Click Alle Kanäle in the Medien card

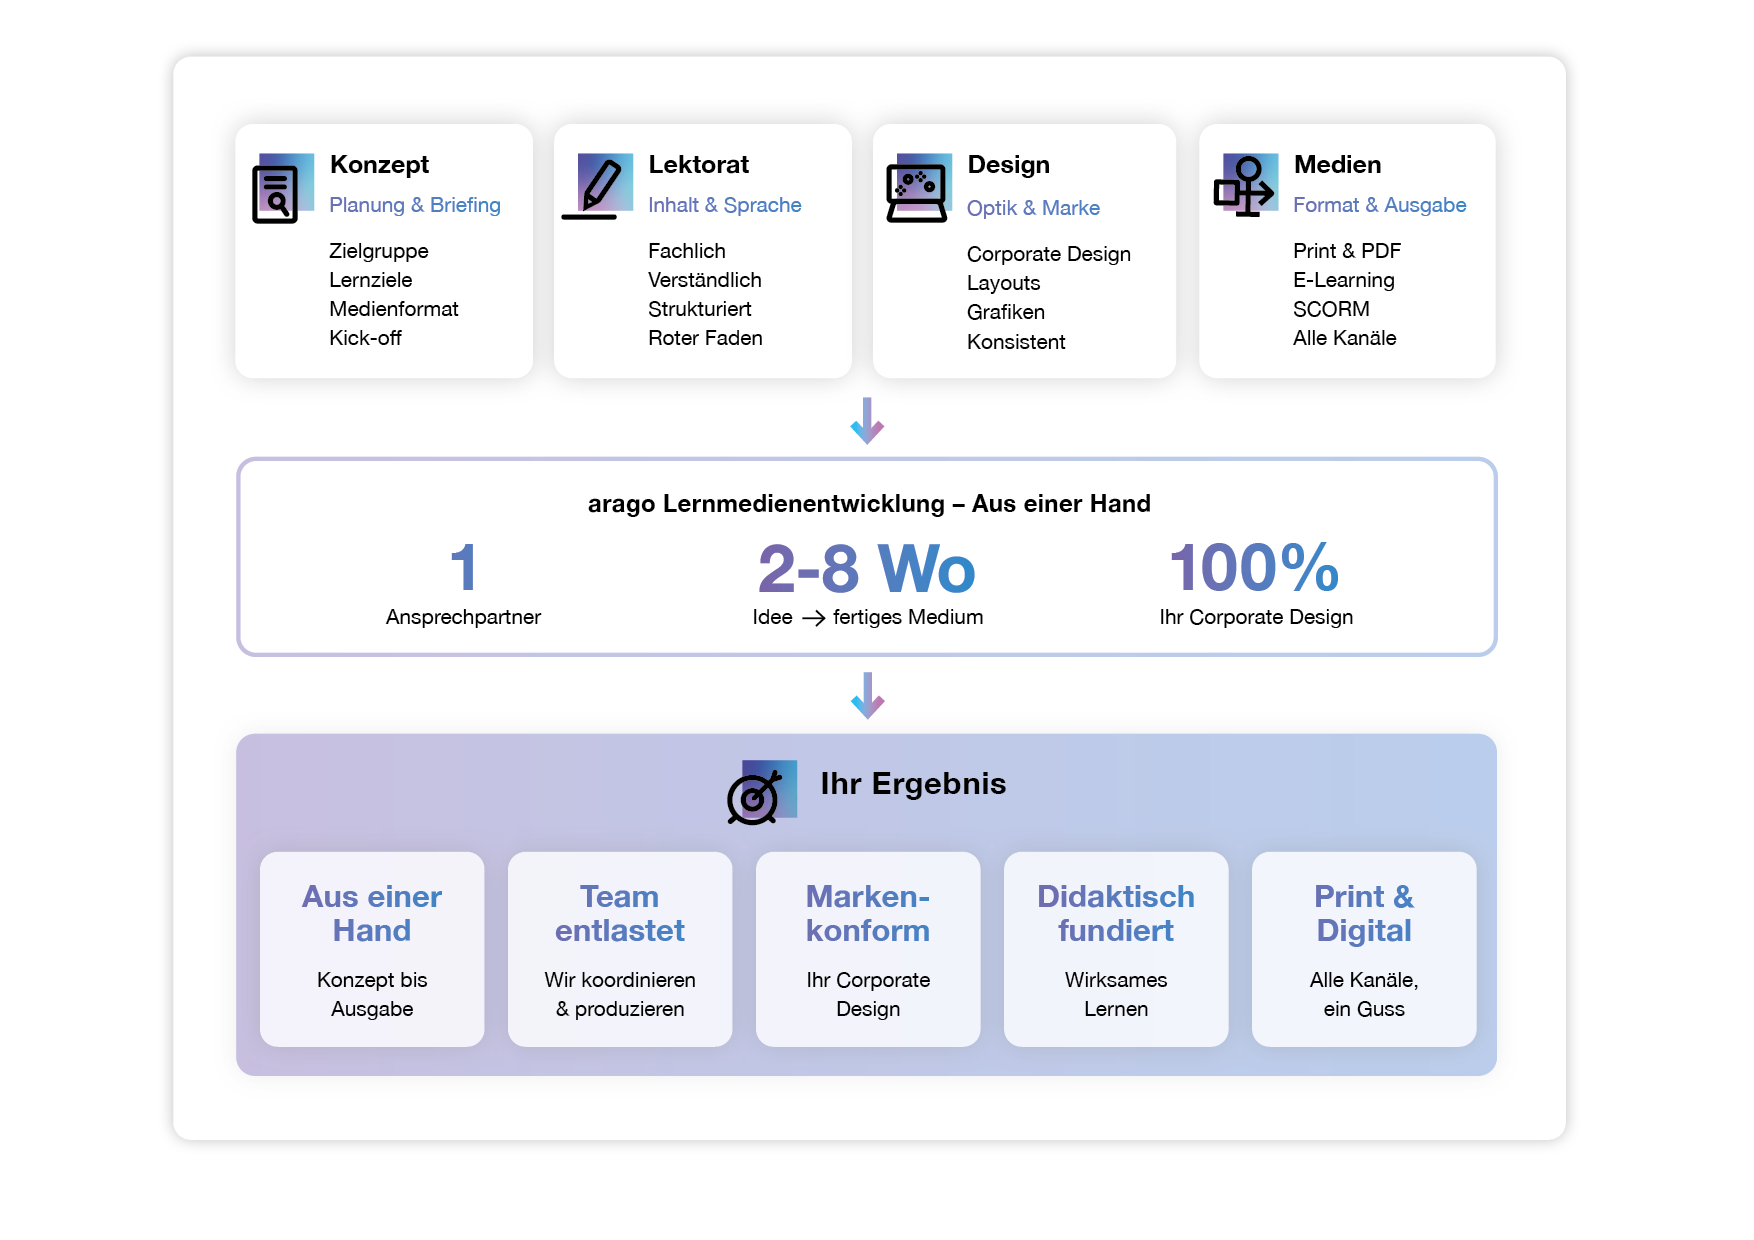[1345, 338]
